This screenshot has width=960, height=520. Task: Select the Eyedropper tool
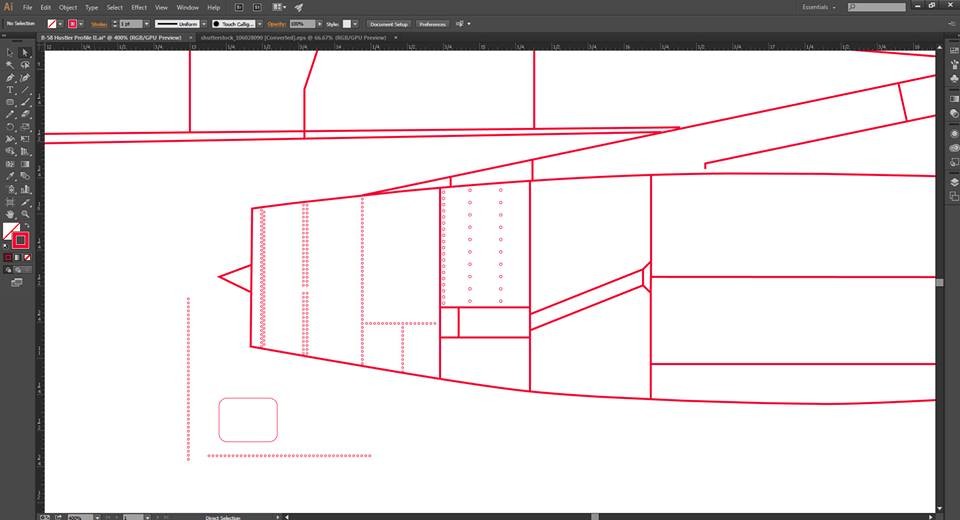[x=10, y=176]
